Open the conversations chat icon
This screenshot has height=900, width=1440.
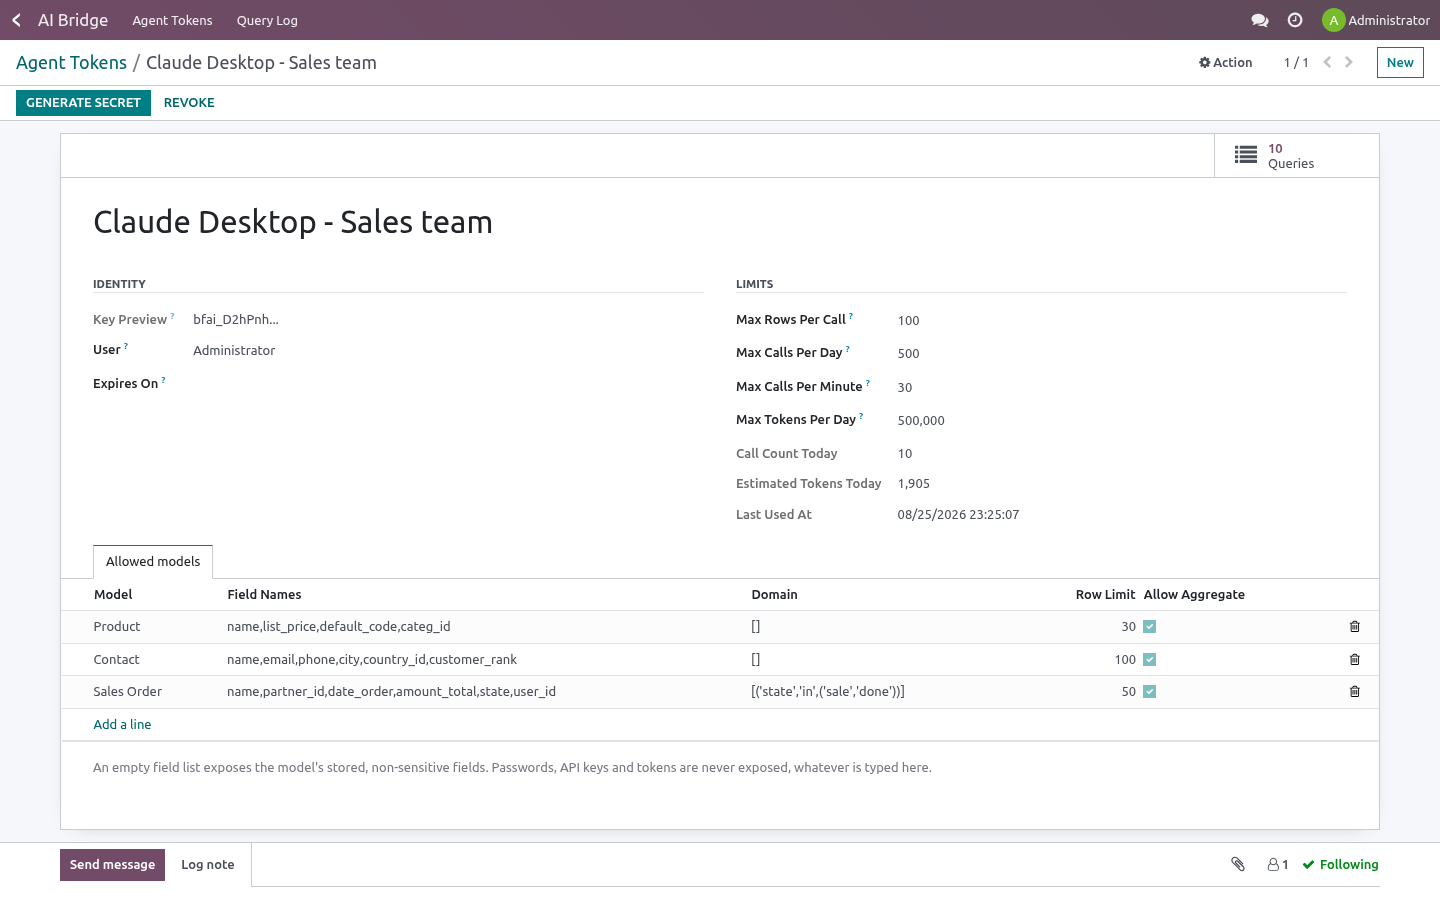tap(1260, 20)
